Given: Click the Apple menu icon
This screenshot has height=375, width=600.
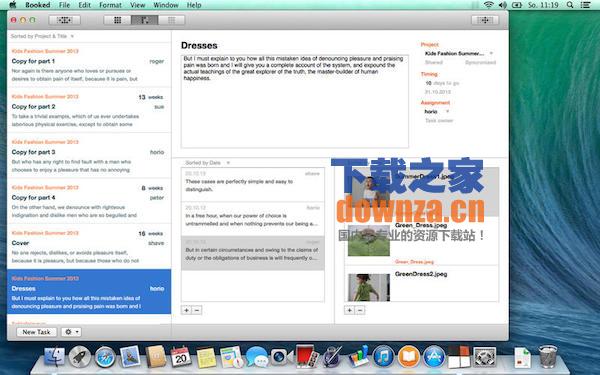Looking at the screenshot, I should [x=13, y=5].
